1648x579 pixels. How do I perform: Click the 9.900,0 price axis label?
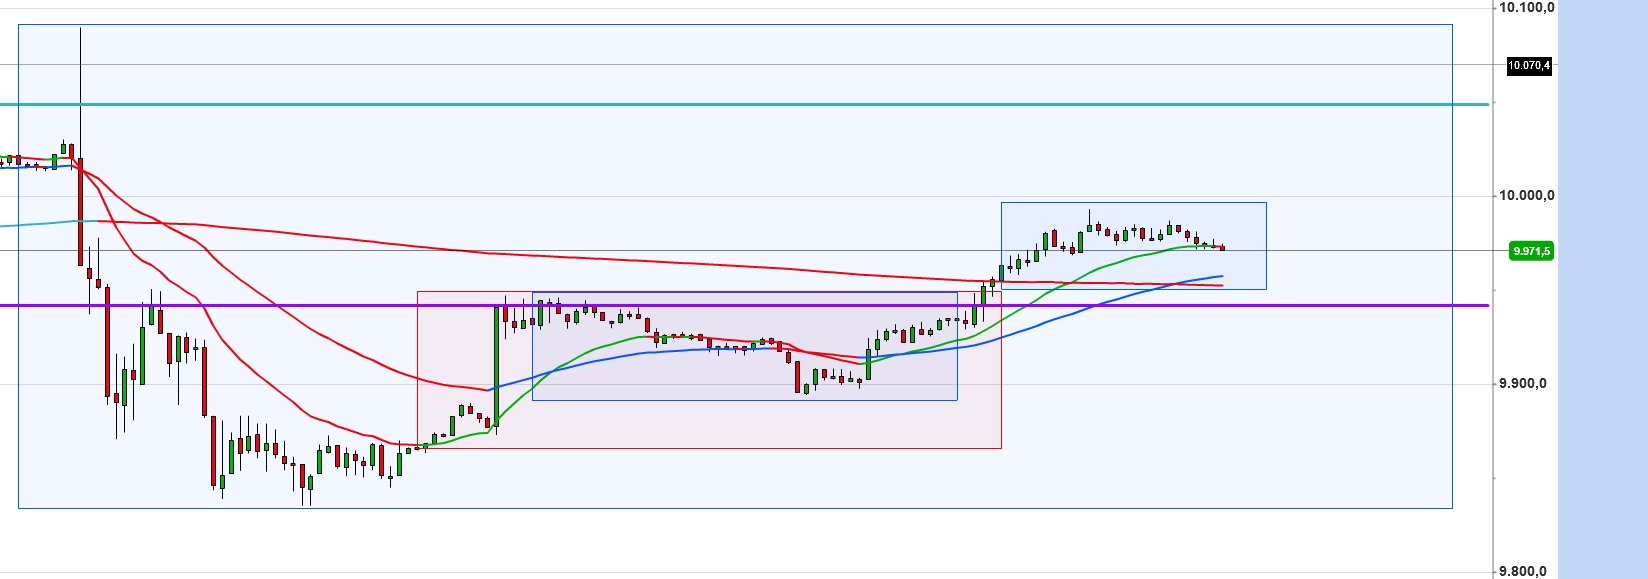[x=1525, y=383]
